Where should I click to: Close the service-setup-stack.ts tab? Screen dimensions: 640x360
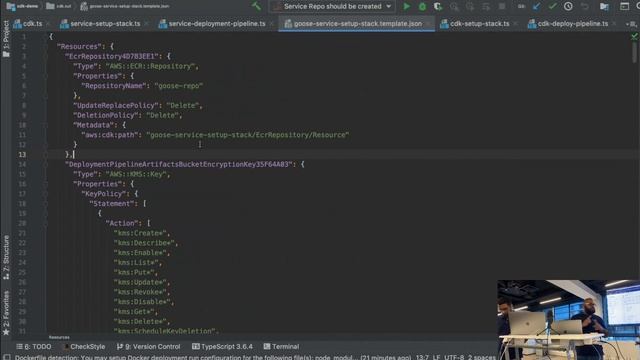[147, 24]
